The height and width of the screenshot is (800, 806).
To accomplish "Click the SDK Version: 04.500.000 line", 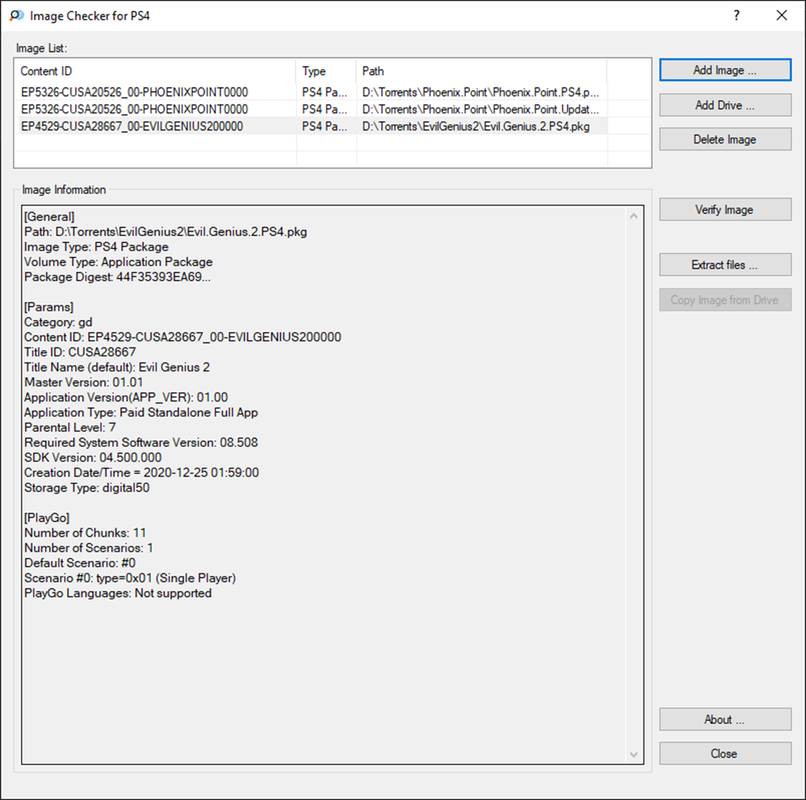I will [x=93, y=458].
